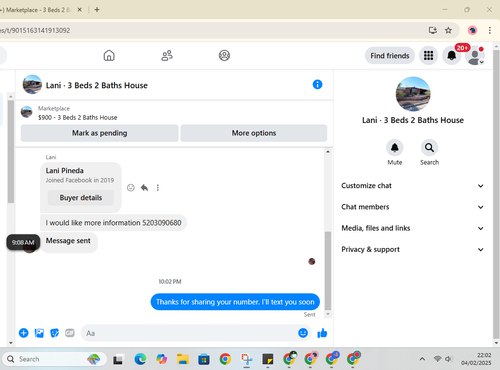
Task: Send a thumbs up like
Action: [322, 333]
